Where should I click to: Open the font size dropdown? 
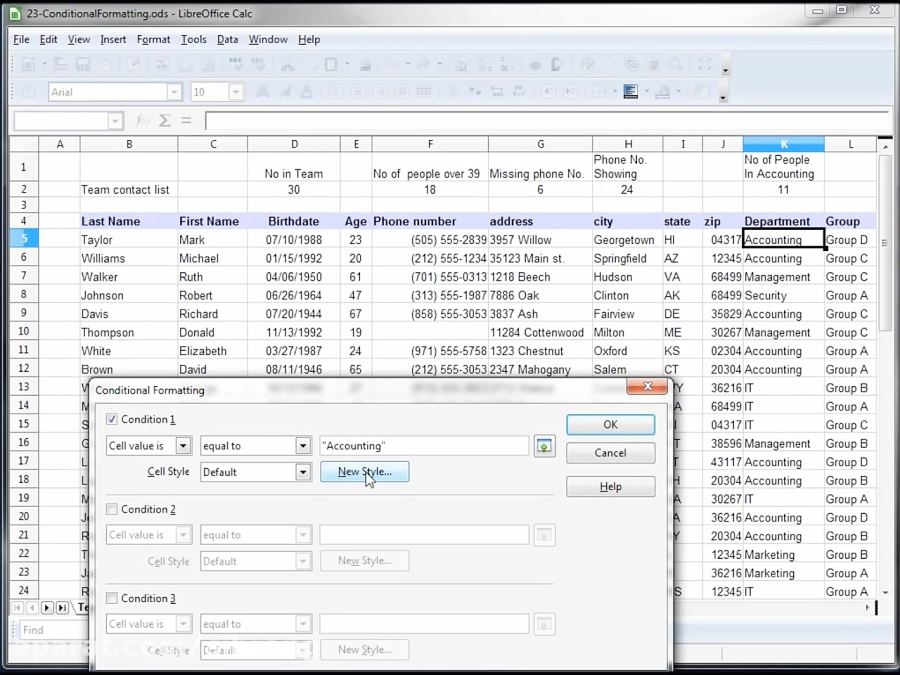click(x=235, y=90)
